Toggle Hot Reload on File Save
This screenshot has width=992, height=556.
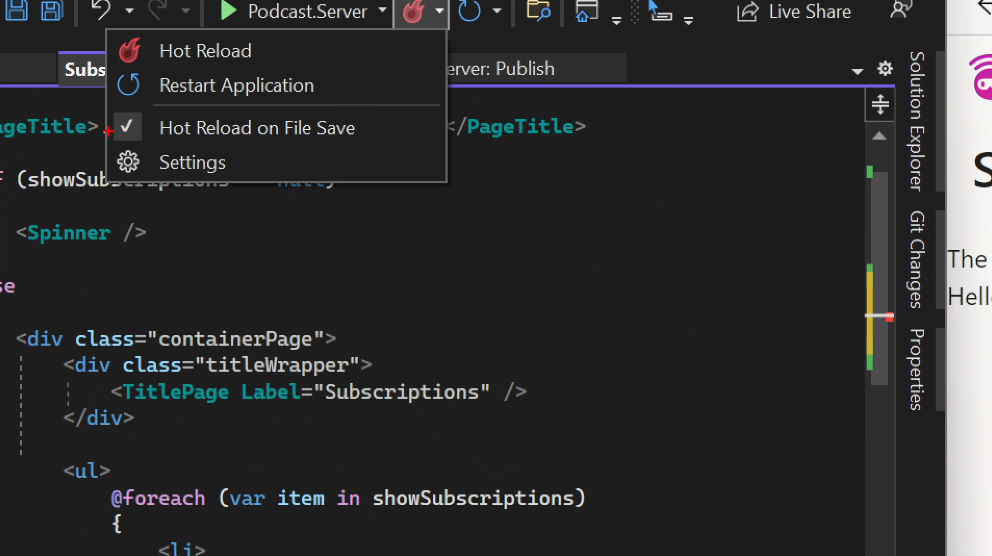click(x=256, y=128)
